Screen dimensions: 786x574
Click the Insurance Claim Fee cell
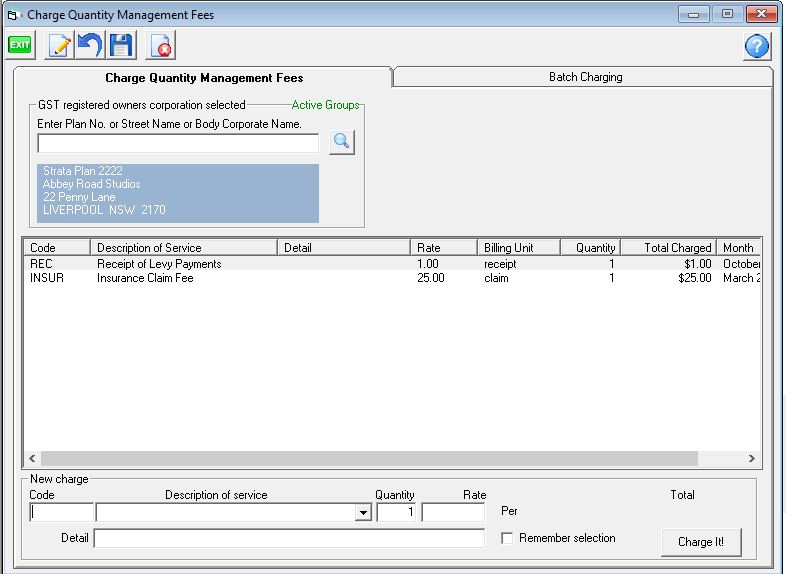click(145, 278)
